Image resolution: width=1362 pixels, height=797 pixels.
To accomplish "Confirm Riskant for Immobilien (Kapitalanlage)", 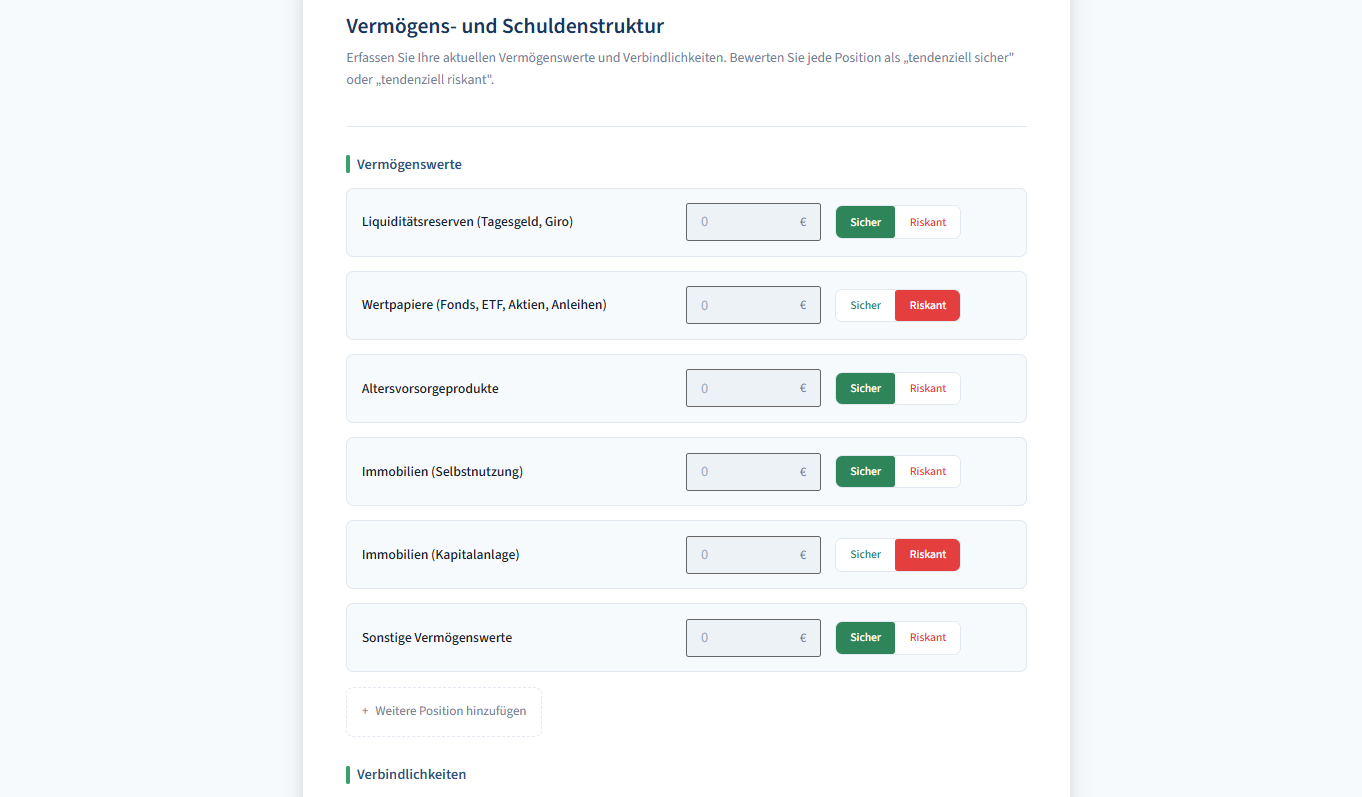I will click(926, 554).
